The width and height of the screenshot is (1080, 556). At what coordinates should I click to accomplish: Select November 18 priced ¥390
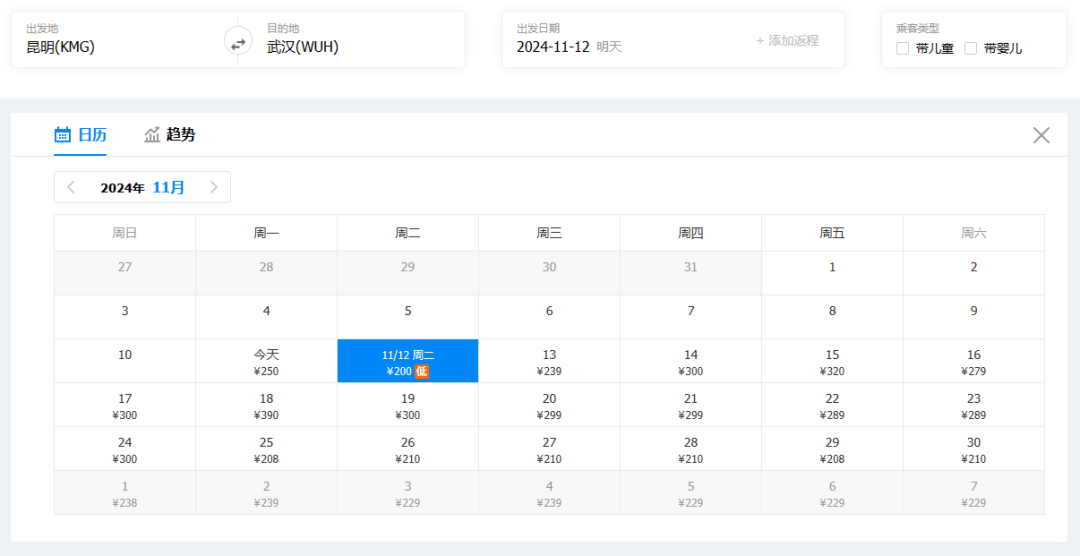267,405
